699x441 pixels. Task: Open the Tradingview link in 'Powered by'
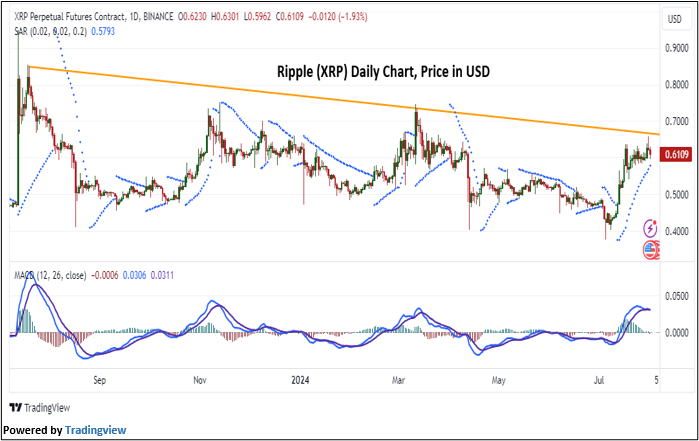pyautogui.click(x=95, y=430)
